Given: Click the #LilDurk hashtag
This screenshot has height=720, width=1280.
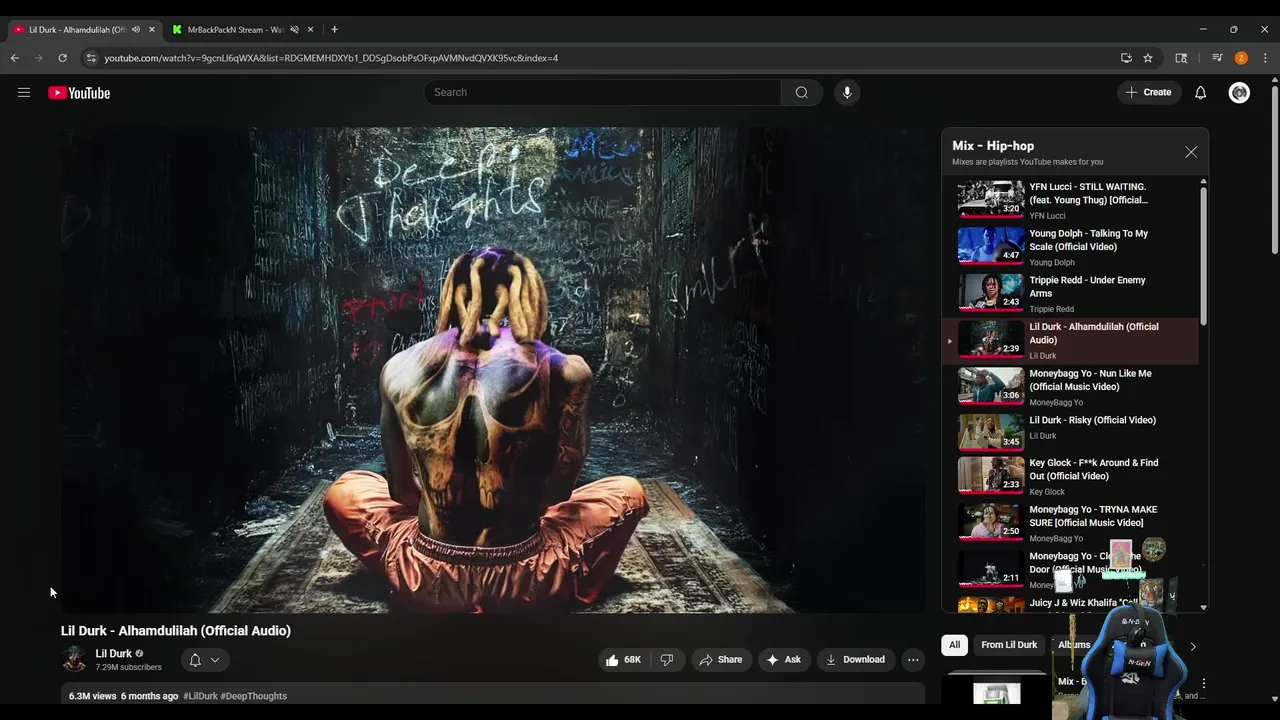Looking at the screenshot, I should pyautogui.click(x=201, y=696).
